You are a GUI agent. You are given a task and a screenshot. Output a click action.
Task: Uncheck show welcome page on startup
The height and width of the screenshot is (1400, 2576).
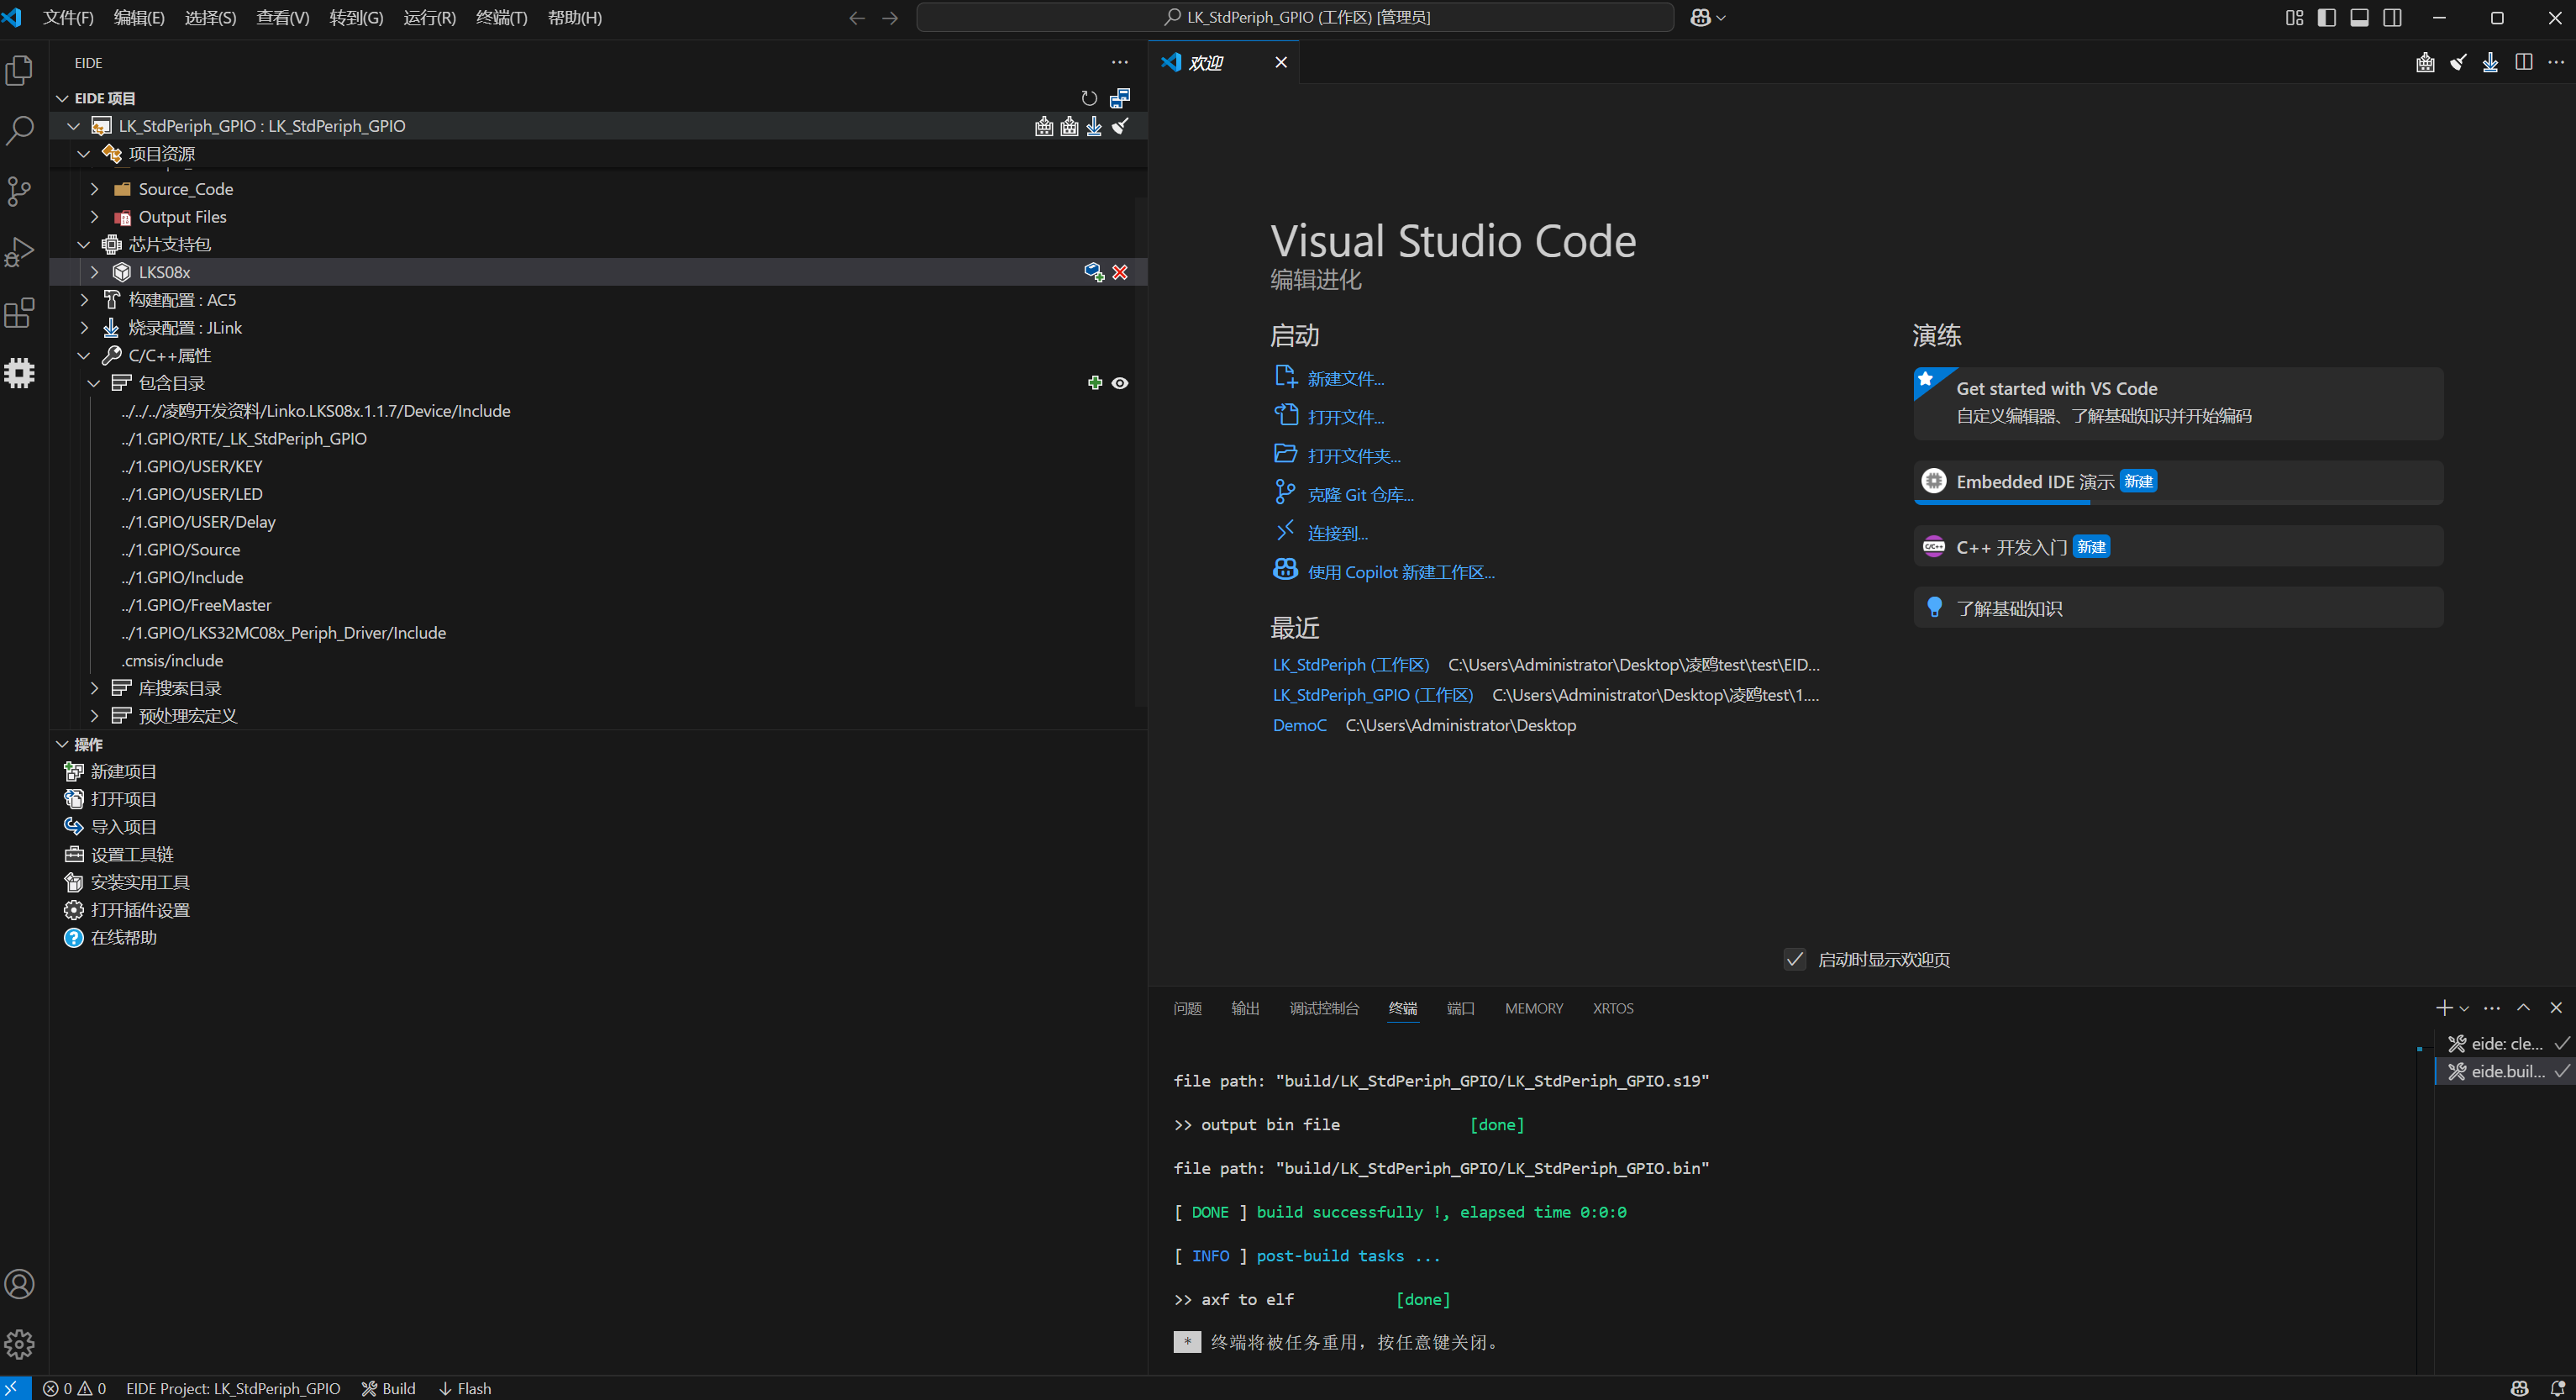click(1795, 959)
